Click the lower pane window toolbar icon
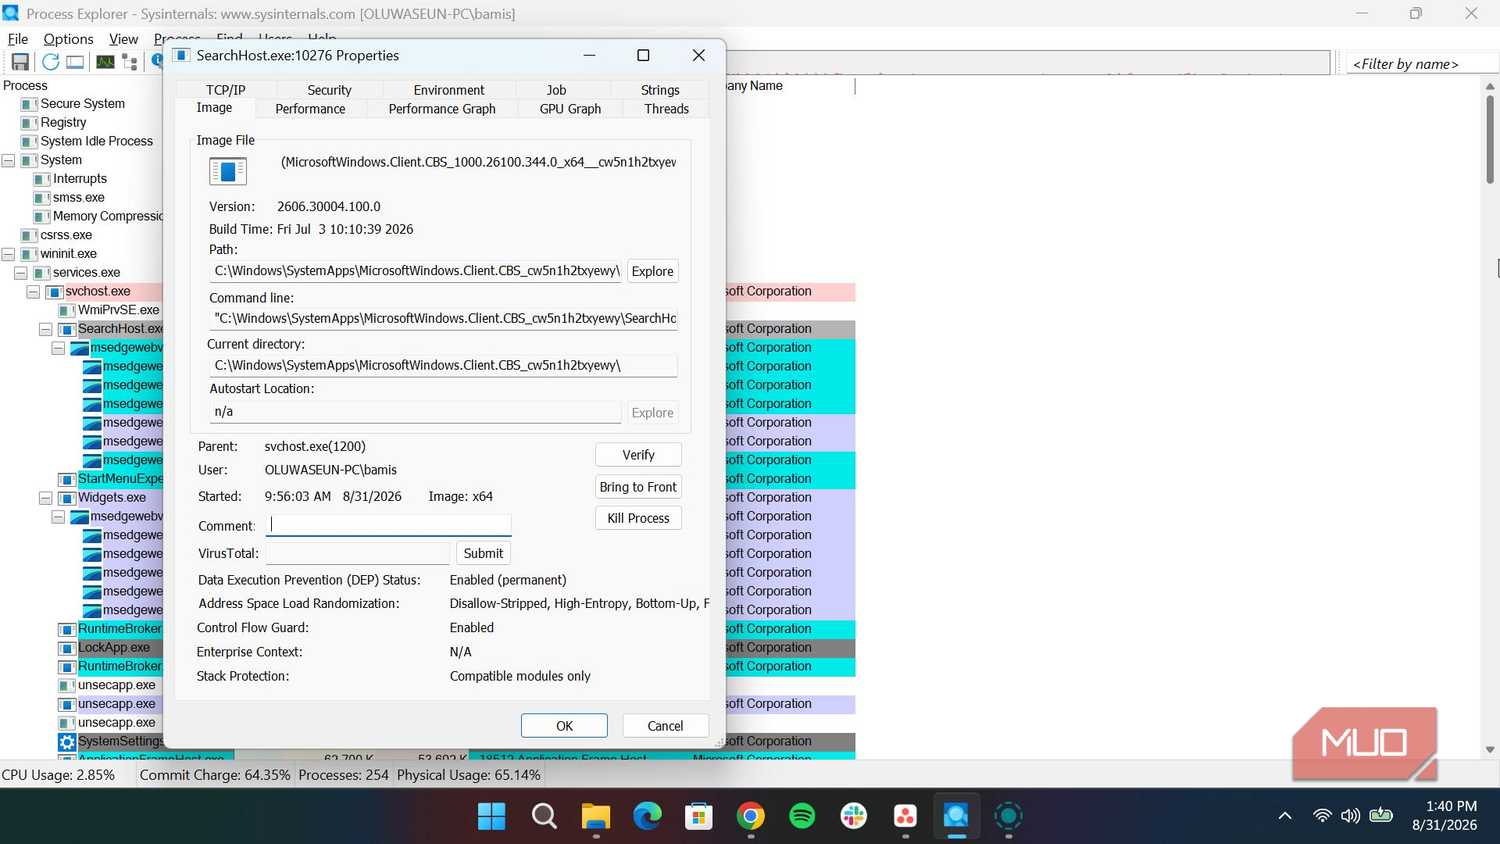This screenshot has height=844, width=1500. (75, 62)
